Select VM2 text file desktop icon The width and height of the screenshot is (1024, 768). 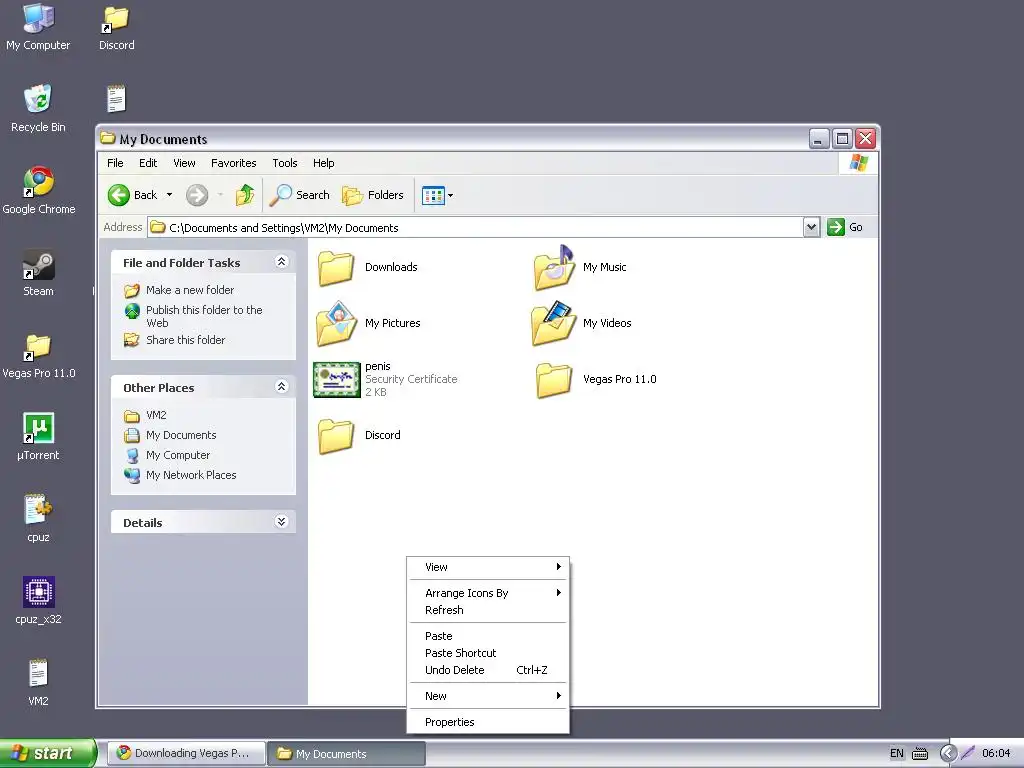(38, 673)
